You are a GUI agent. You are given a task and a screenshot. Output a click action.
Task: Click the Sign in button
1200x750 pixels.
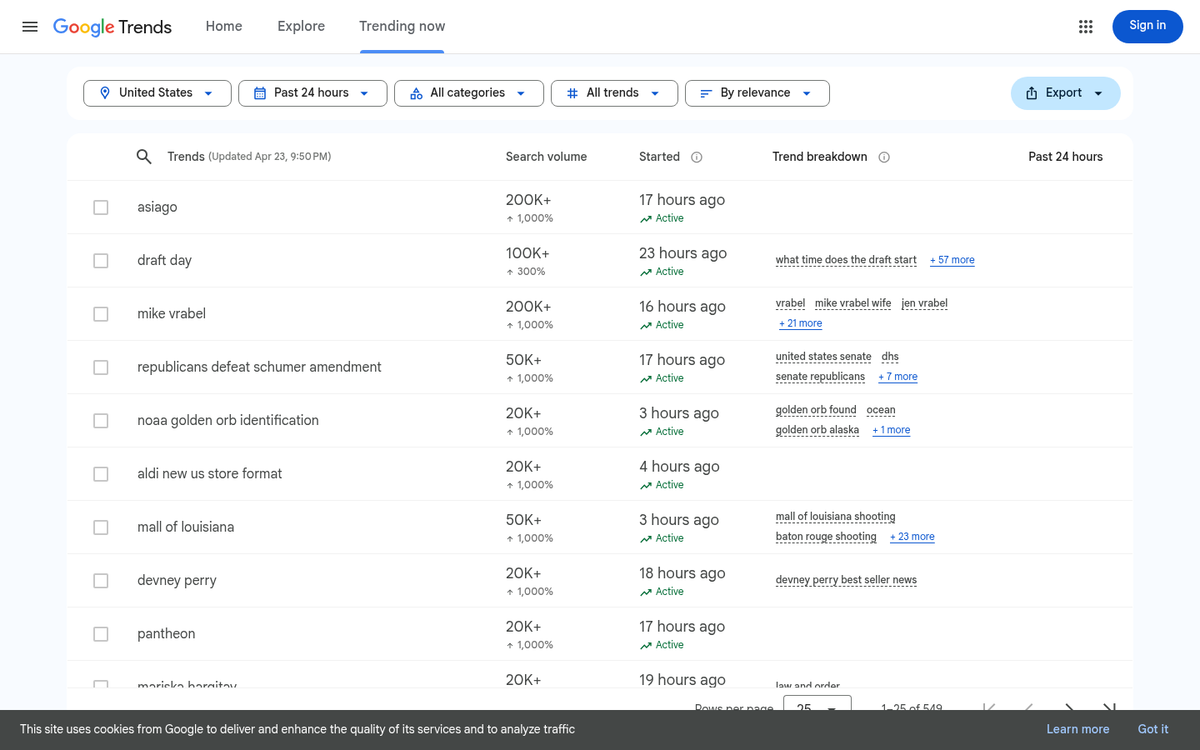(1147, 26)
